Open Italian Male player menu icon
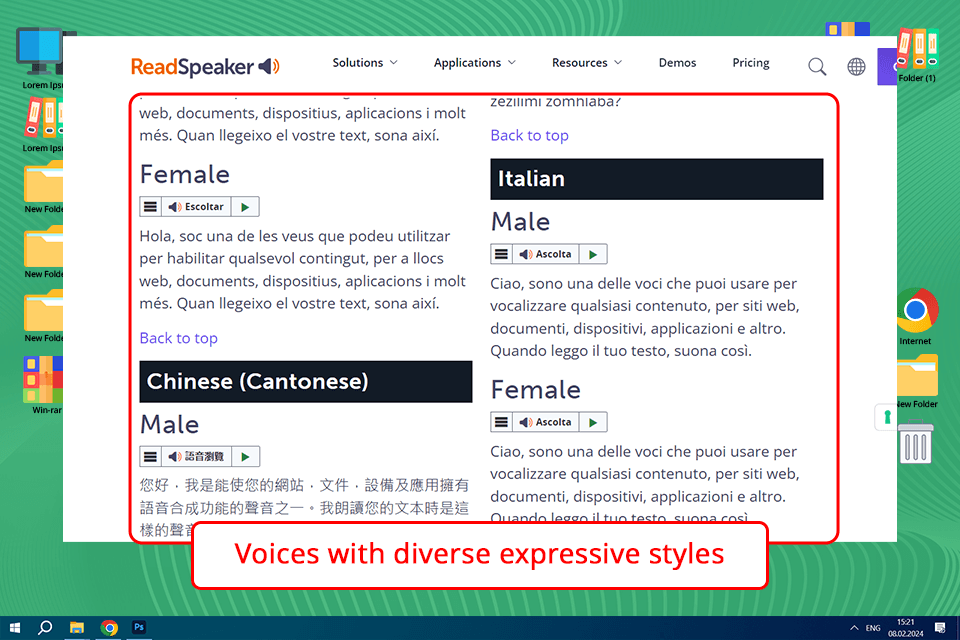 pyautogui.click(x=501, y=254)
